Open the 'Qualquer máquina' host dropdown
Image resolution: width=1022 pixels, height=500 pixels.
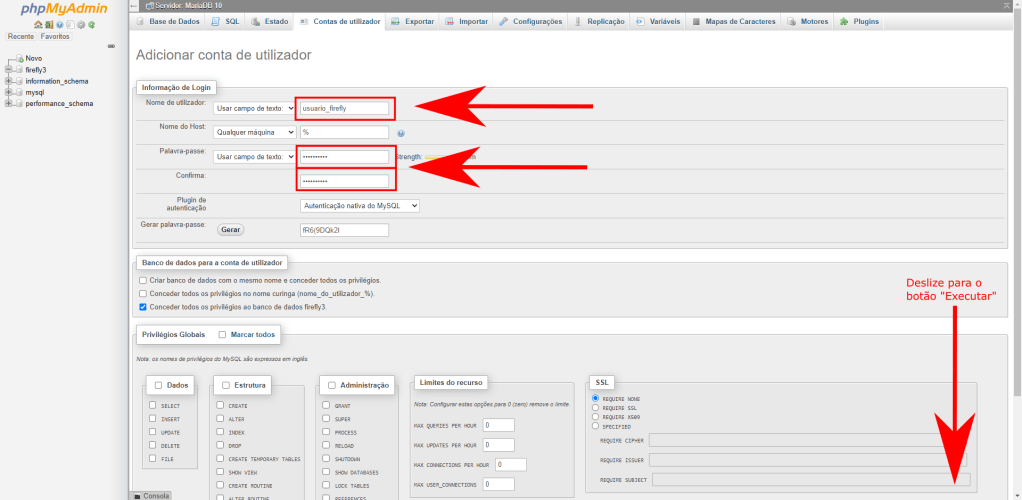(255, 132)
